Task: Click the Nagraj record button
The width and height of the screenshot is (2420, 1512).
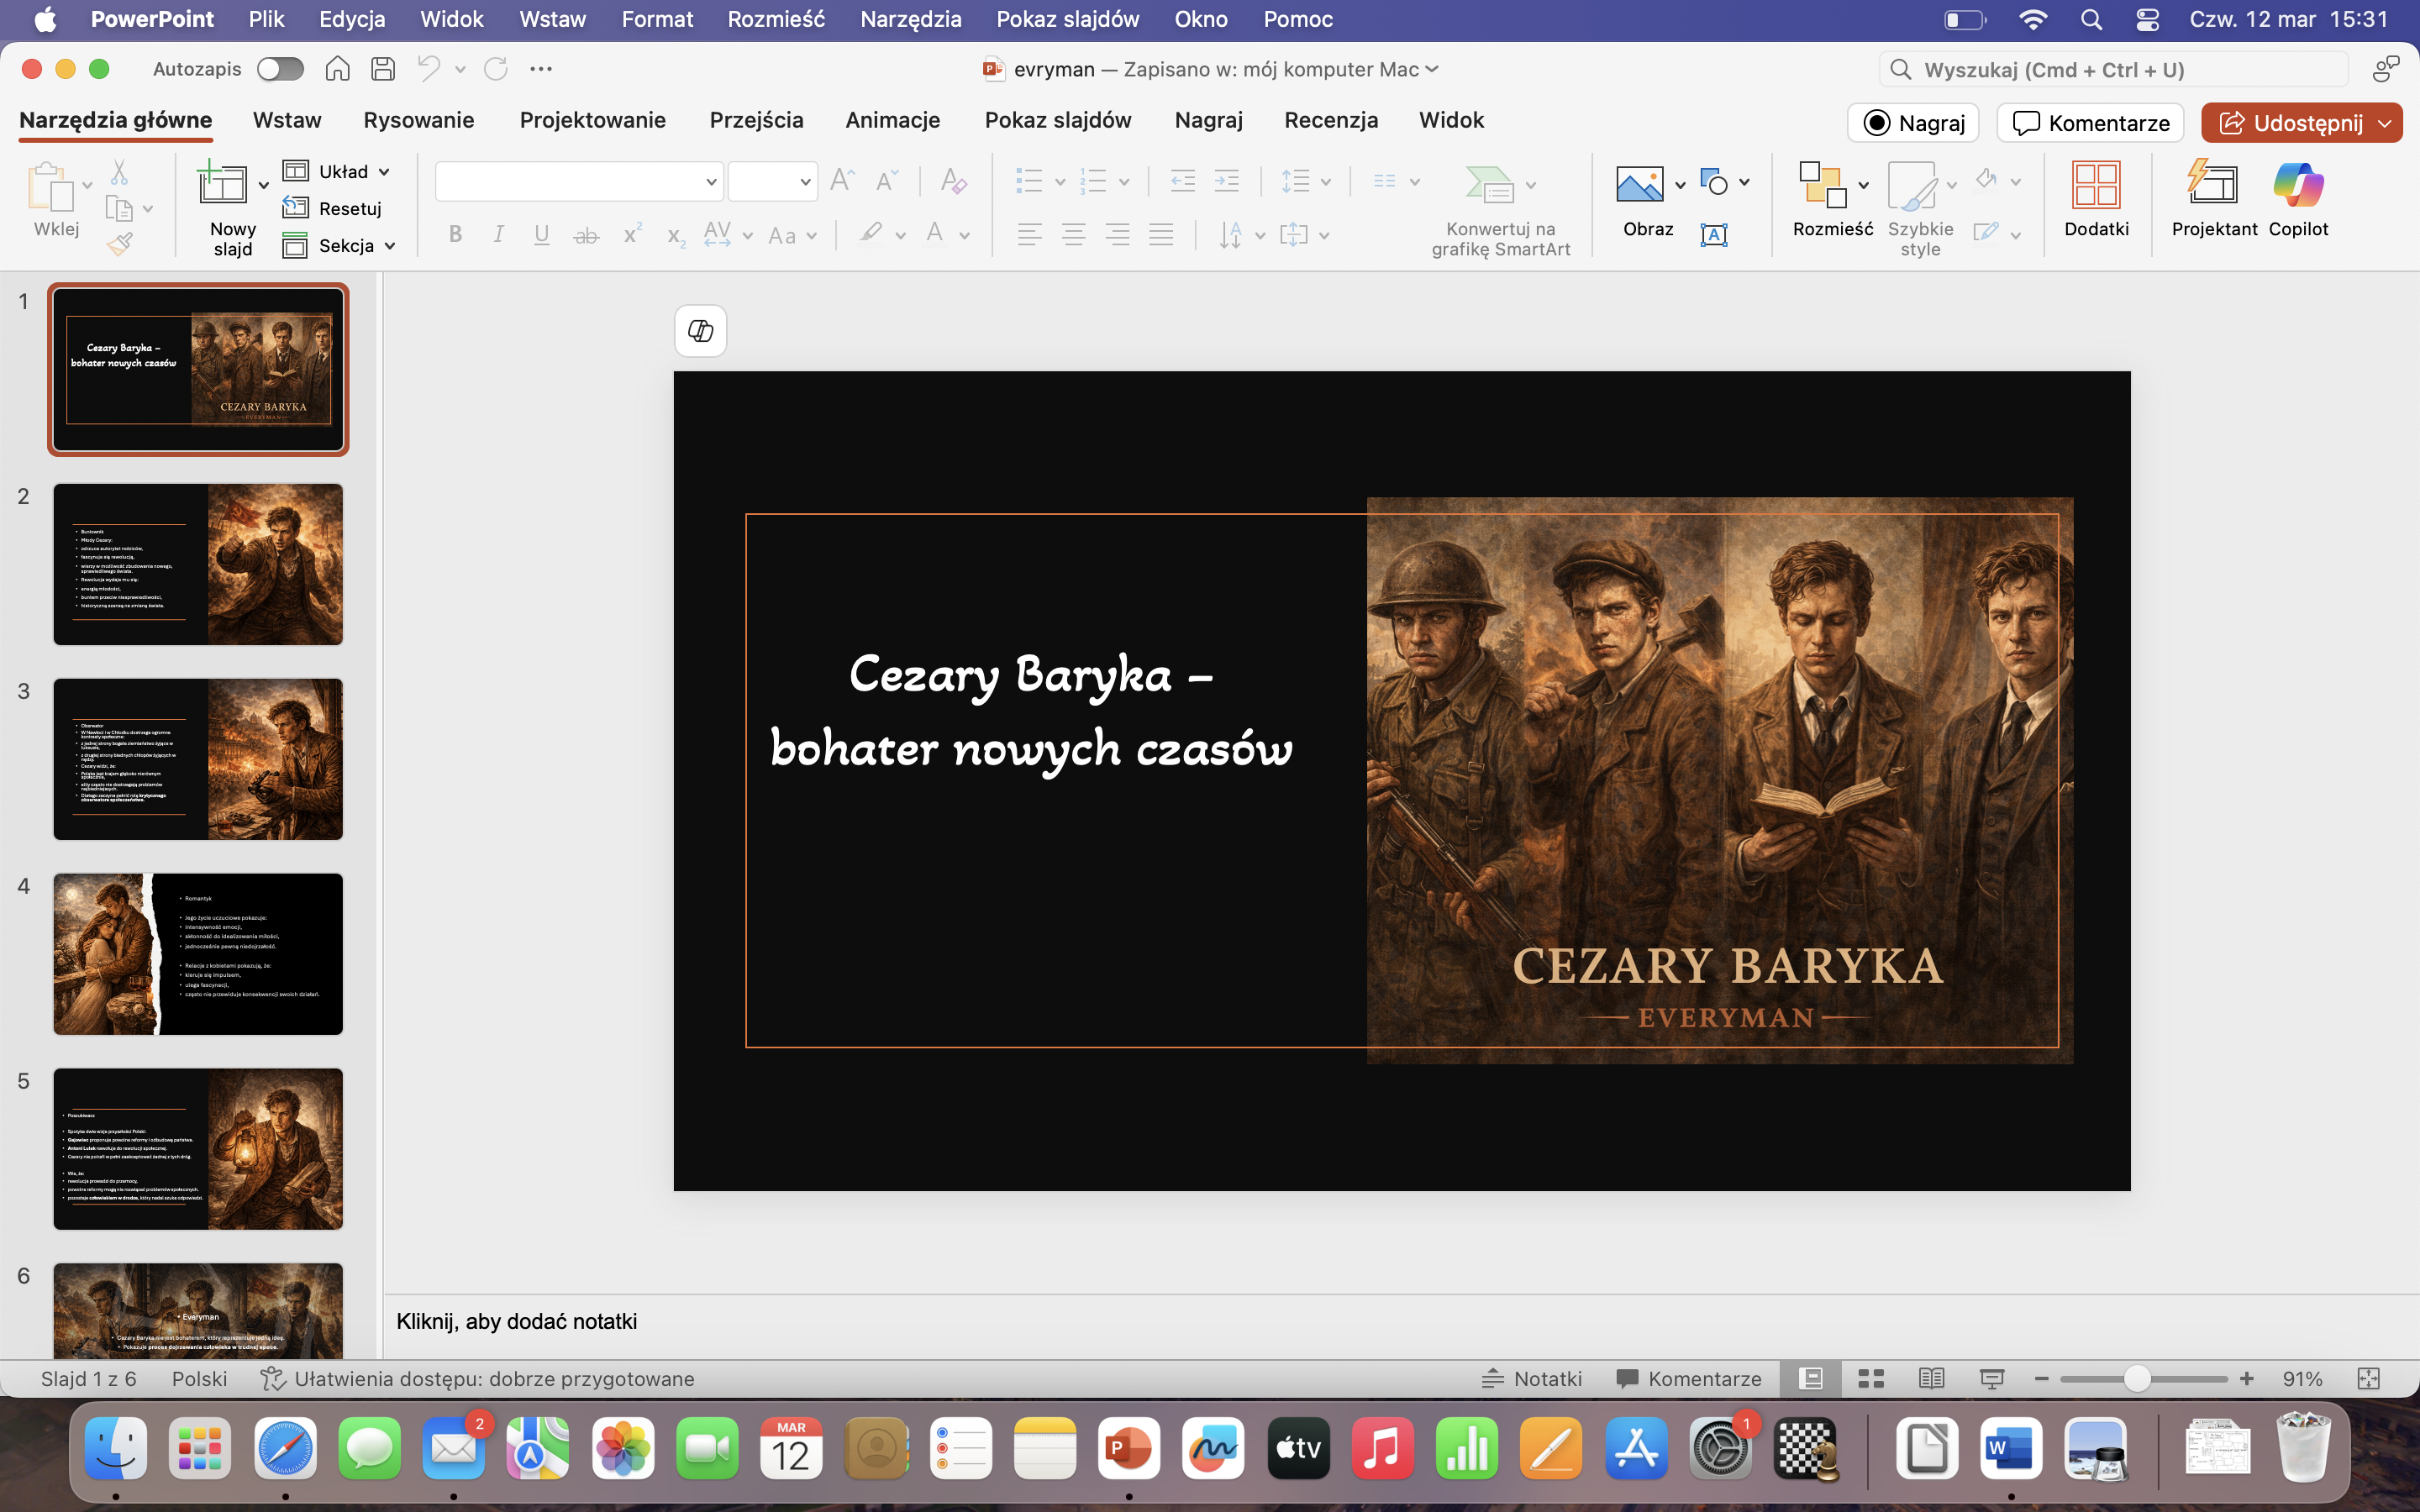Action: click(1912, 123)
